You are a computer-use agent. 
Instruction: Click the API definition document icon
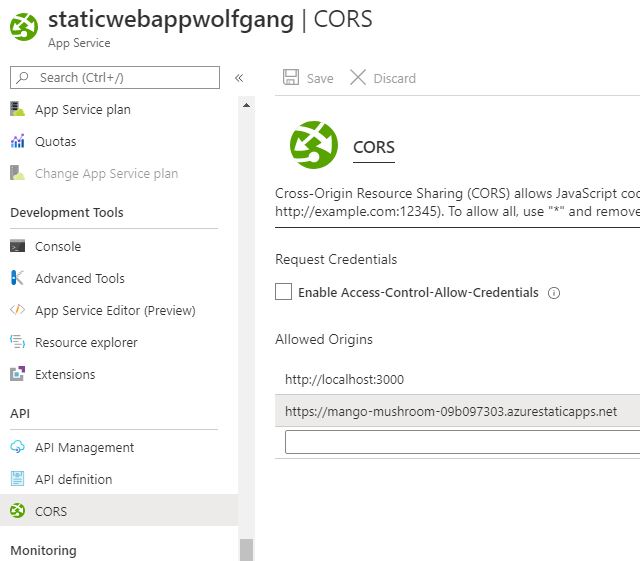point(17,479)
